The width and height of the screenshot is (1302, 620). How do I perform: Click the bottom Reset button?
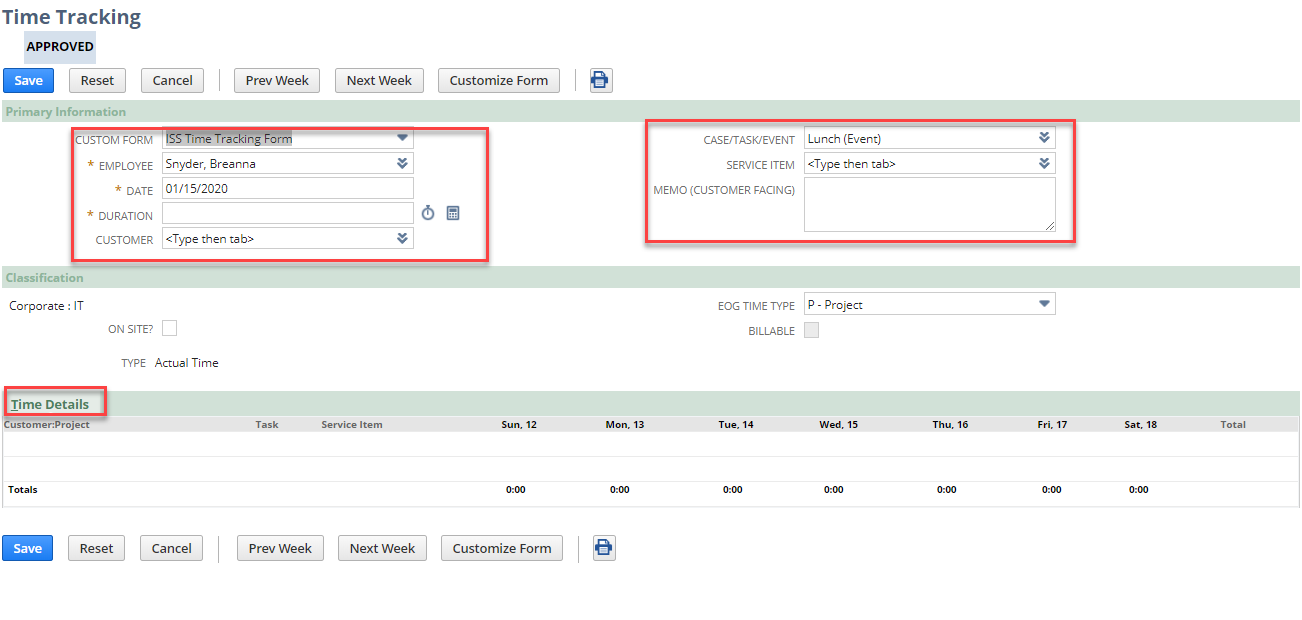[96, 548]
